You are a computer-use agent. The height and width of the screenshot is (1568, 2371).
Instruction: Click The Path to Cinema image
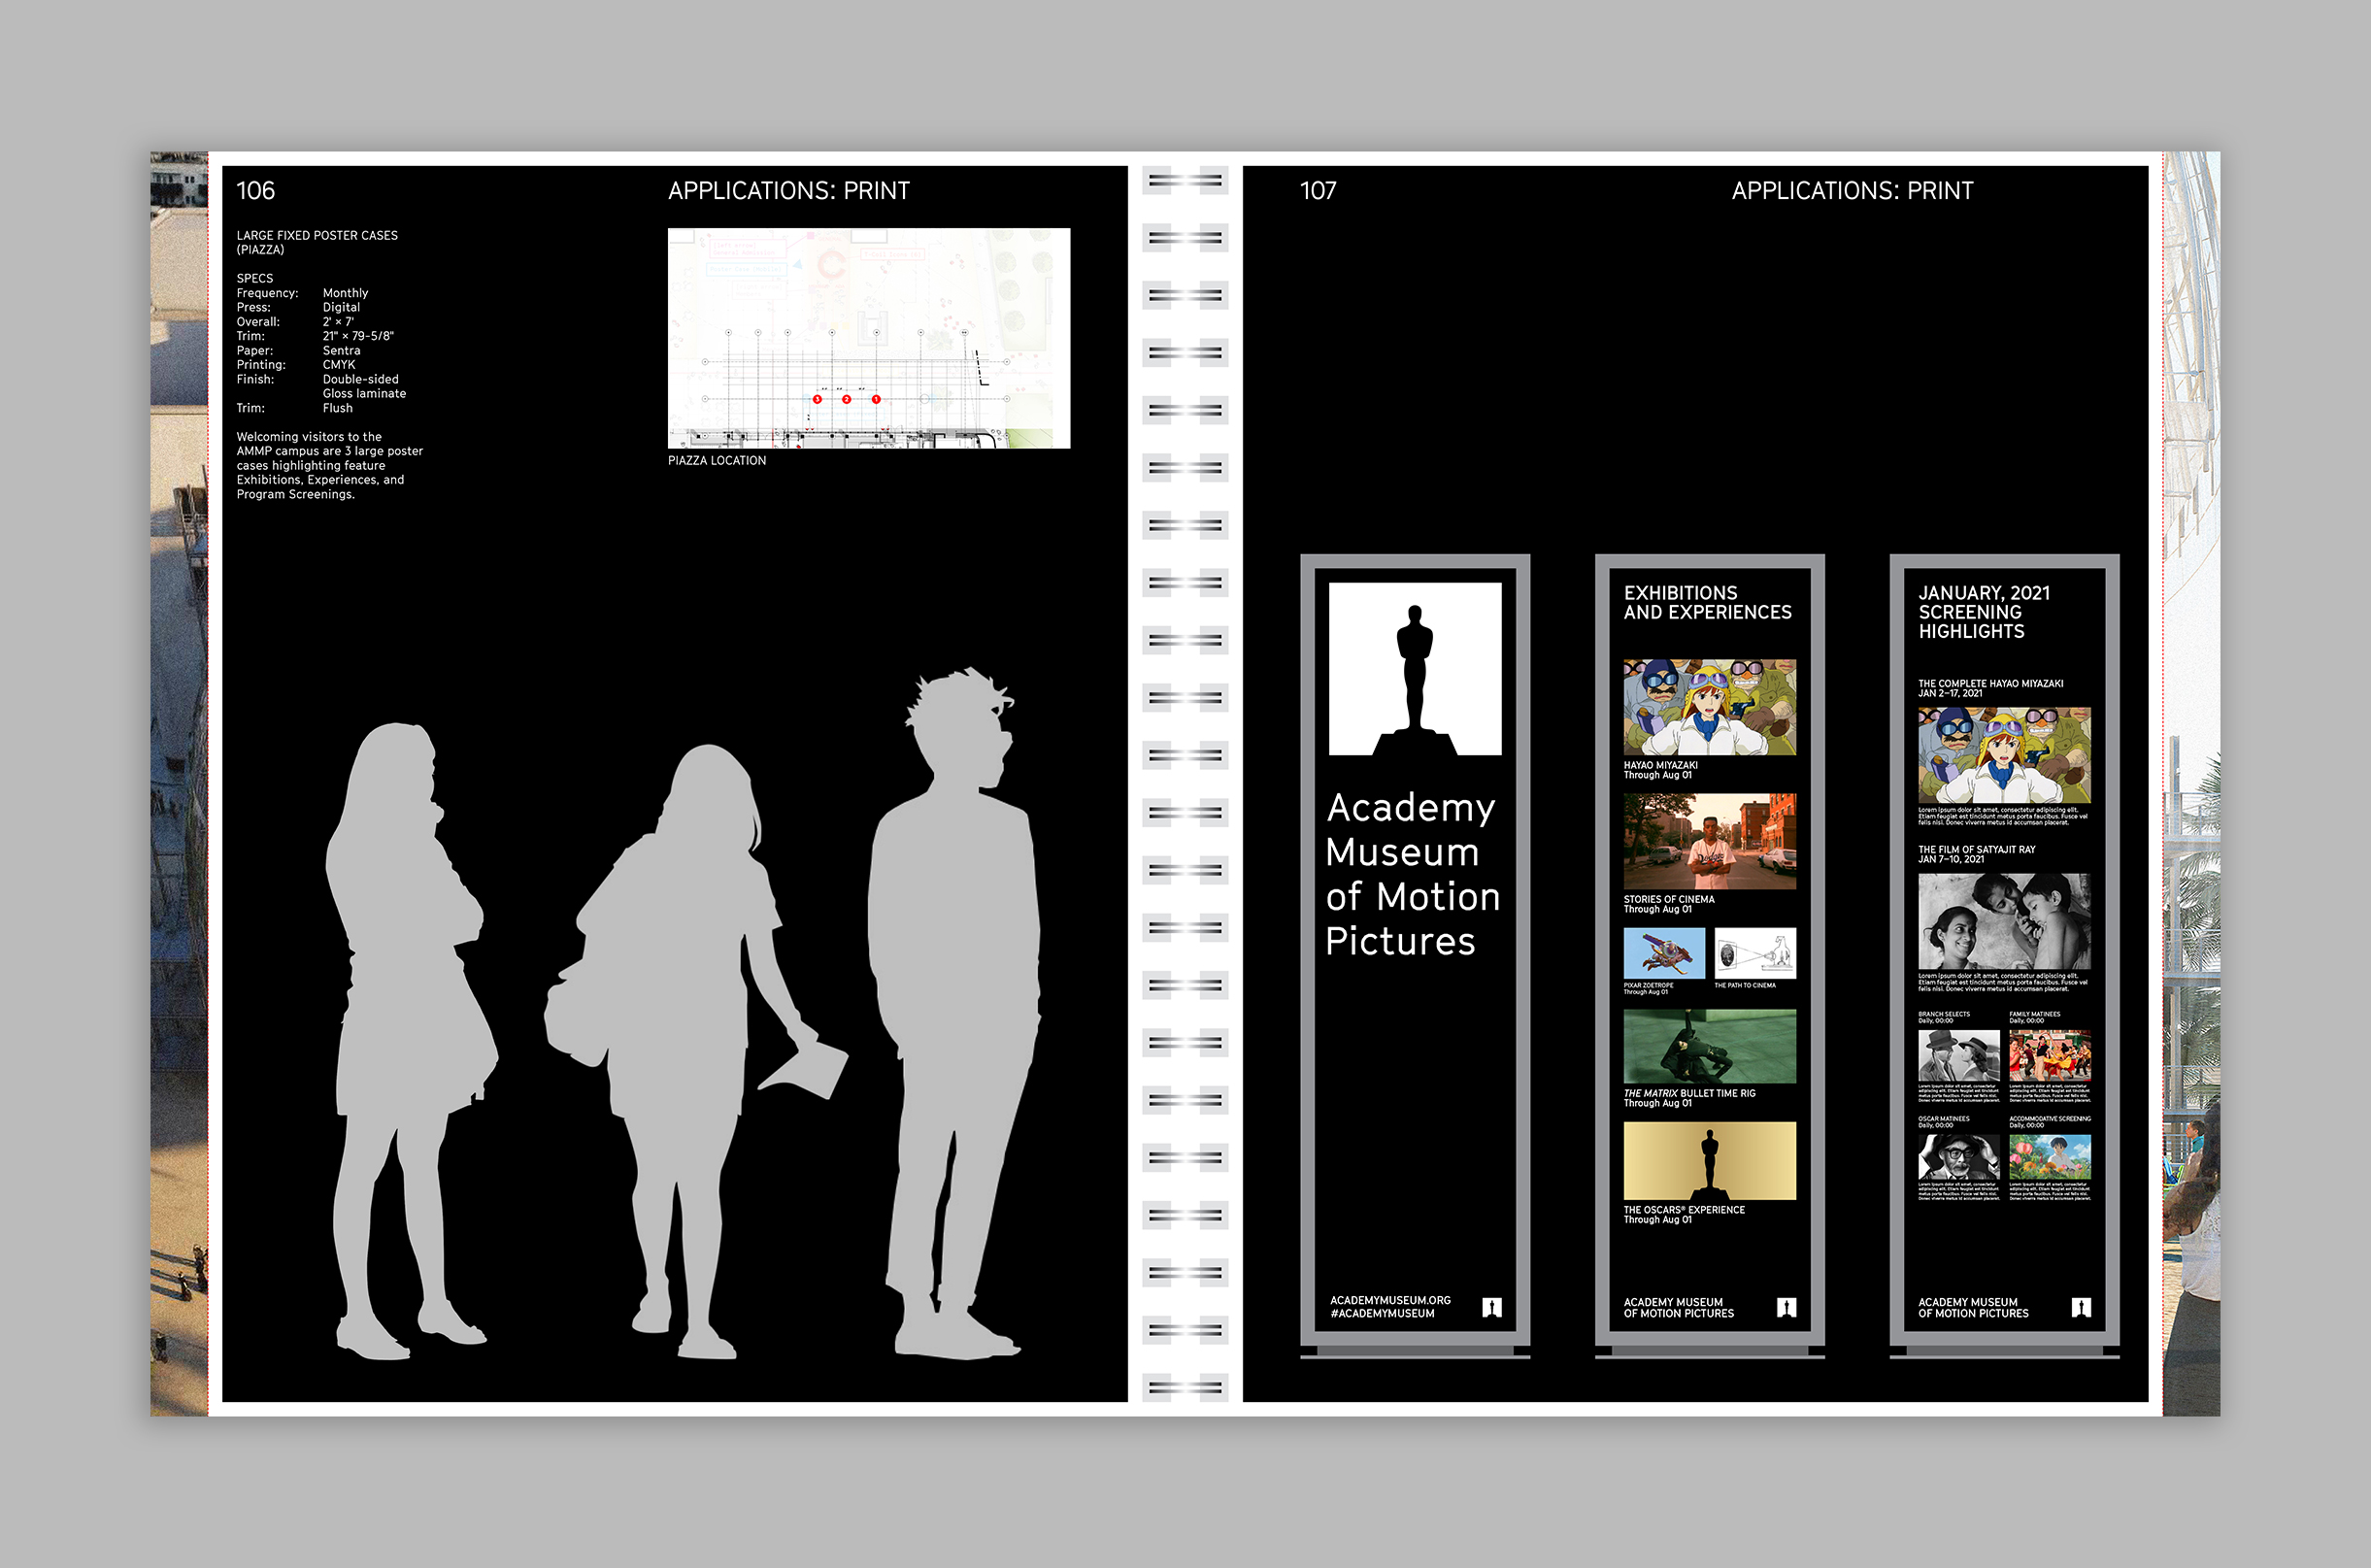point(1754,953)
